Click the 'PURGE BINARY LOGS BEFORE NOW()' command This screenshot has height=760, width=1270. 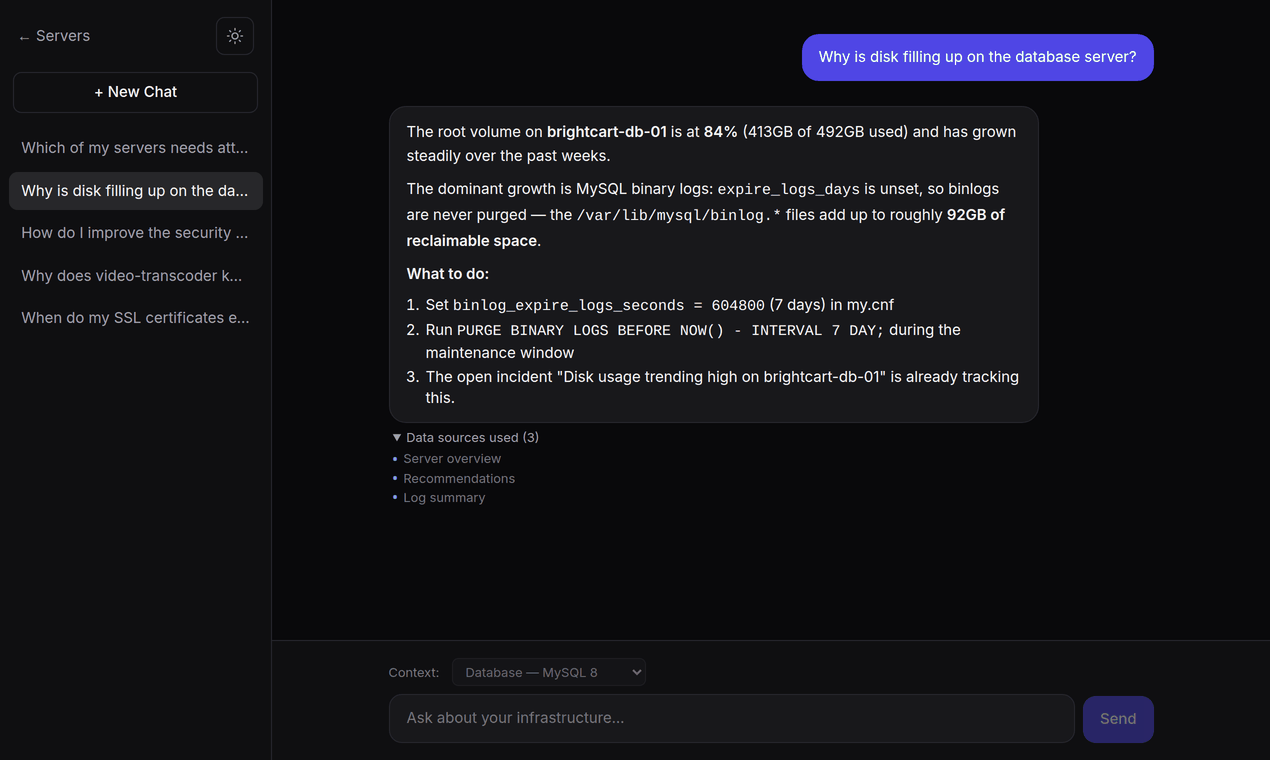[590, 330]
